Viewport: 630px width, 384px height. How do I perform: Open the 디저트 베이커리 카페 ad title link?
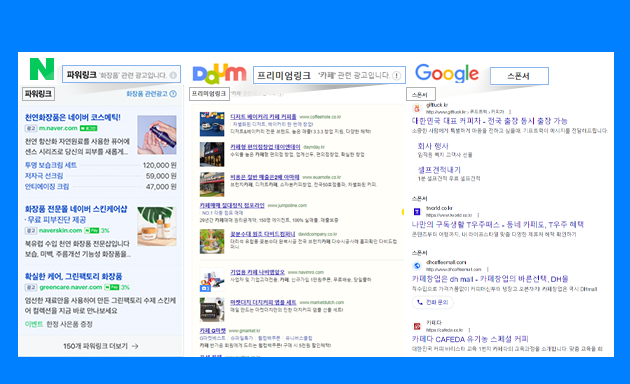pos(263,117)
